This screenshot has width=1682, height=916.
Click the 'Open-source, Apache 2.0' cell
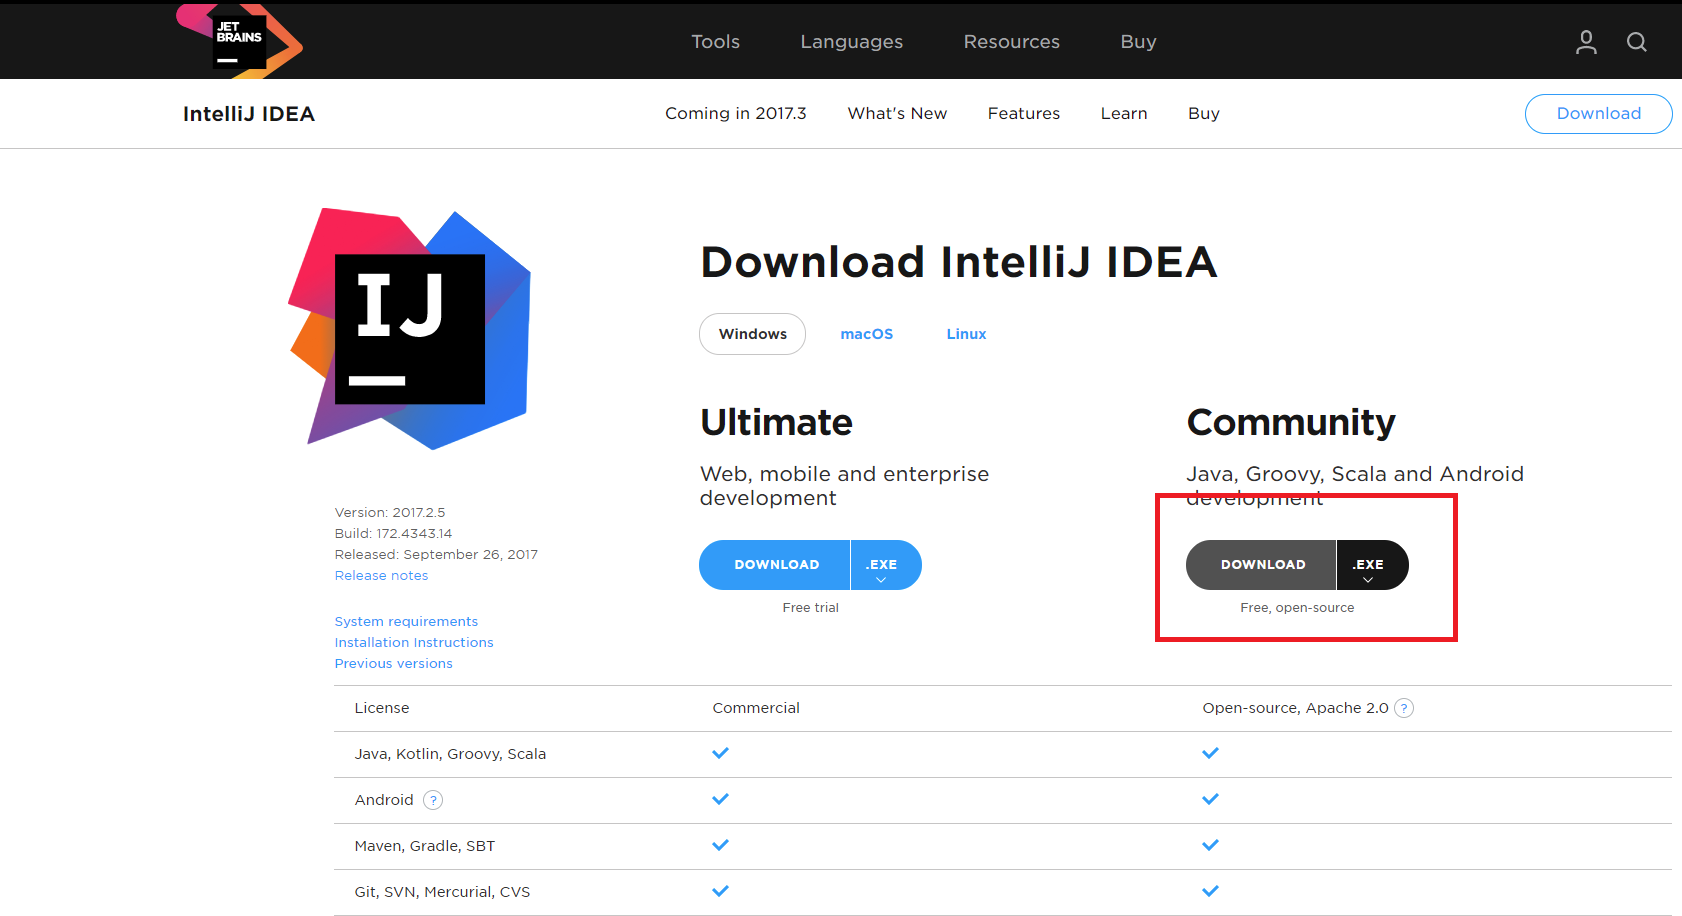click(1295, 708)
